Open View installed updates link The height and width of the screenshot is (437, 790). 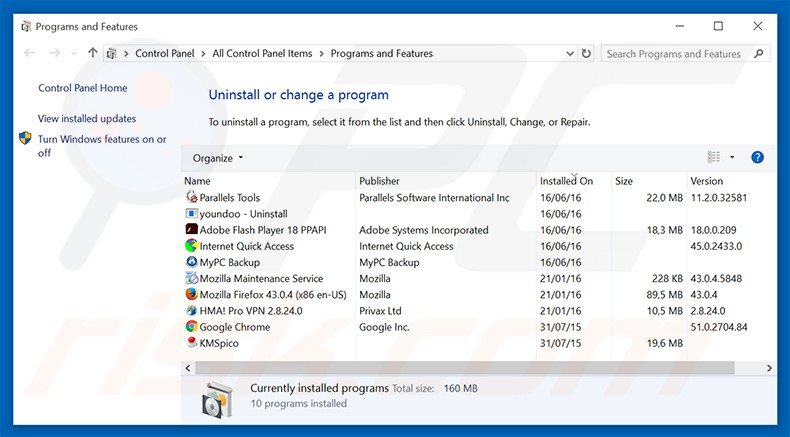tap(87, 118)
